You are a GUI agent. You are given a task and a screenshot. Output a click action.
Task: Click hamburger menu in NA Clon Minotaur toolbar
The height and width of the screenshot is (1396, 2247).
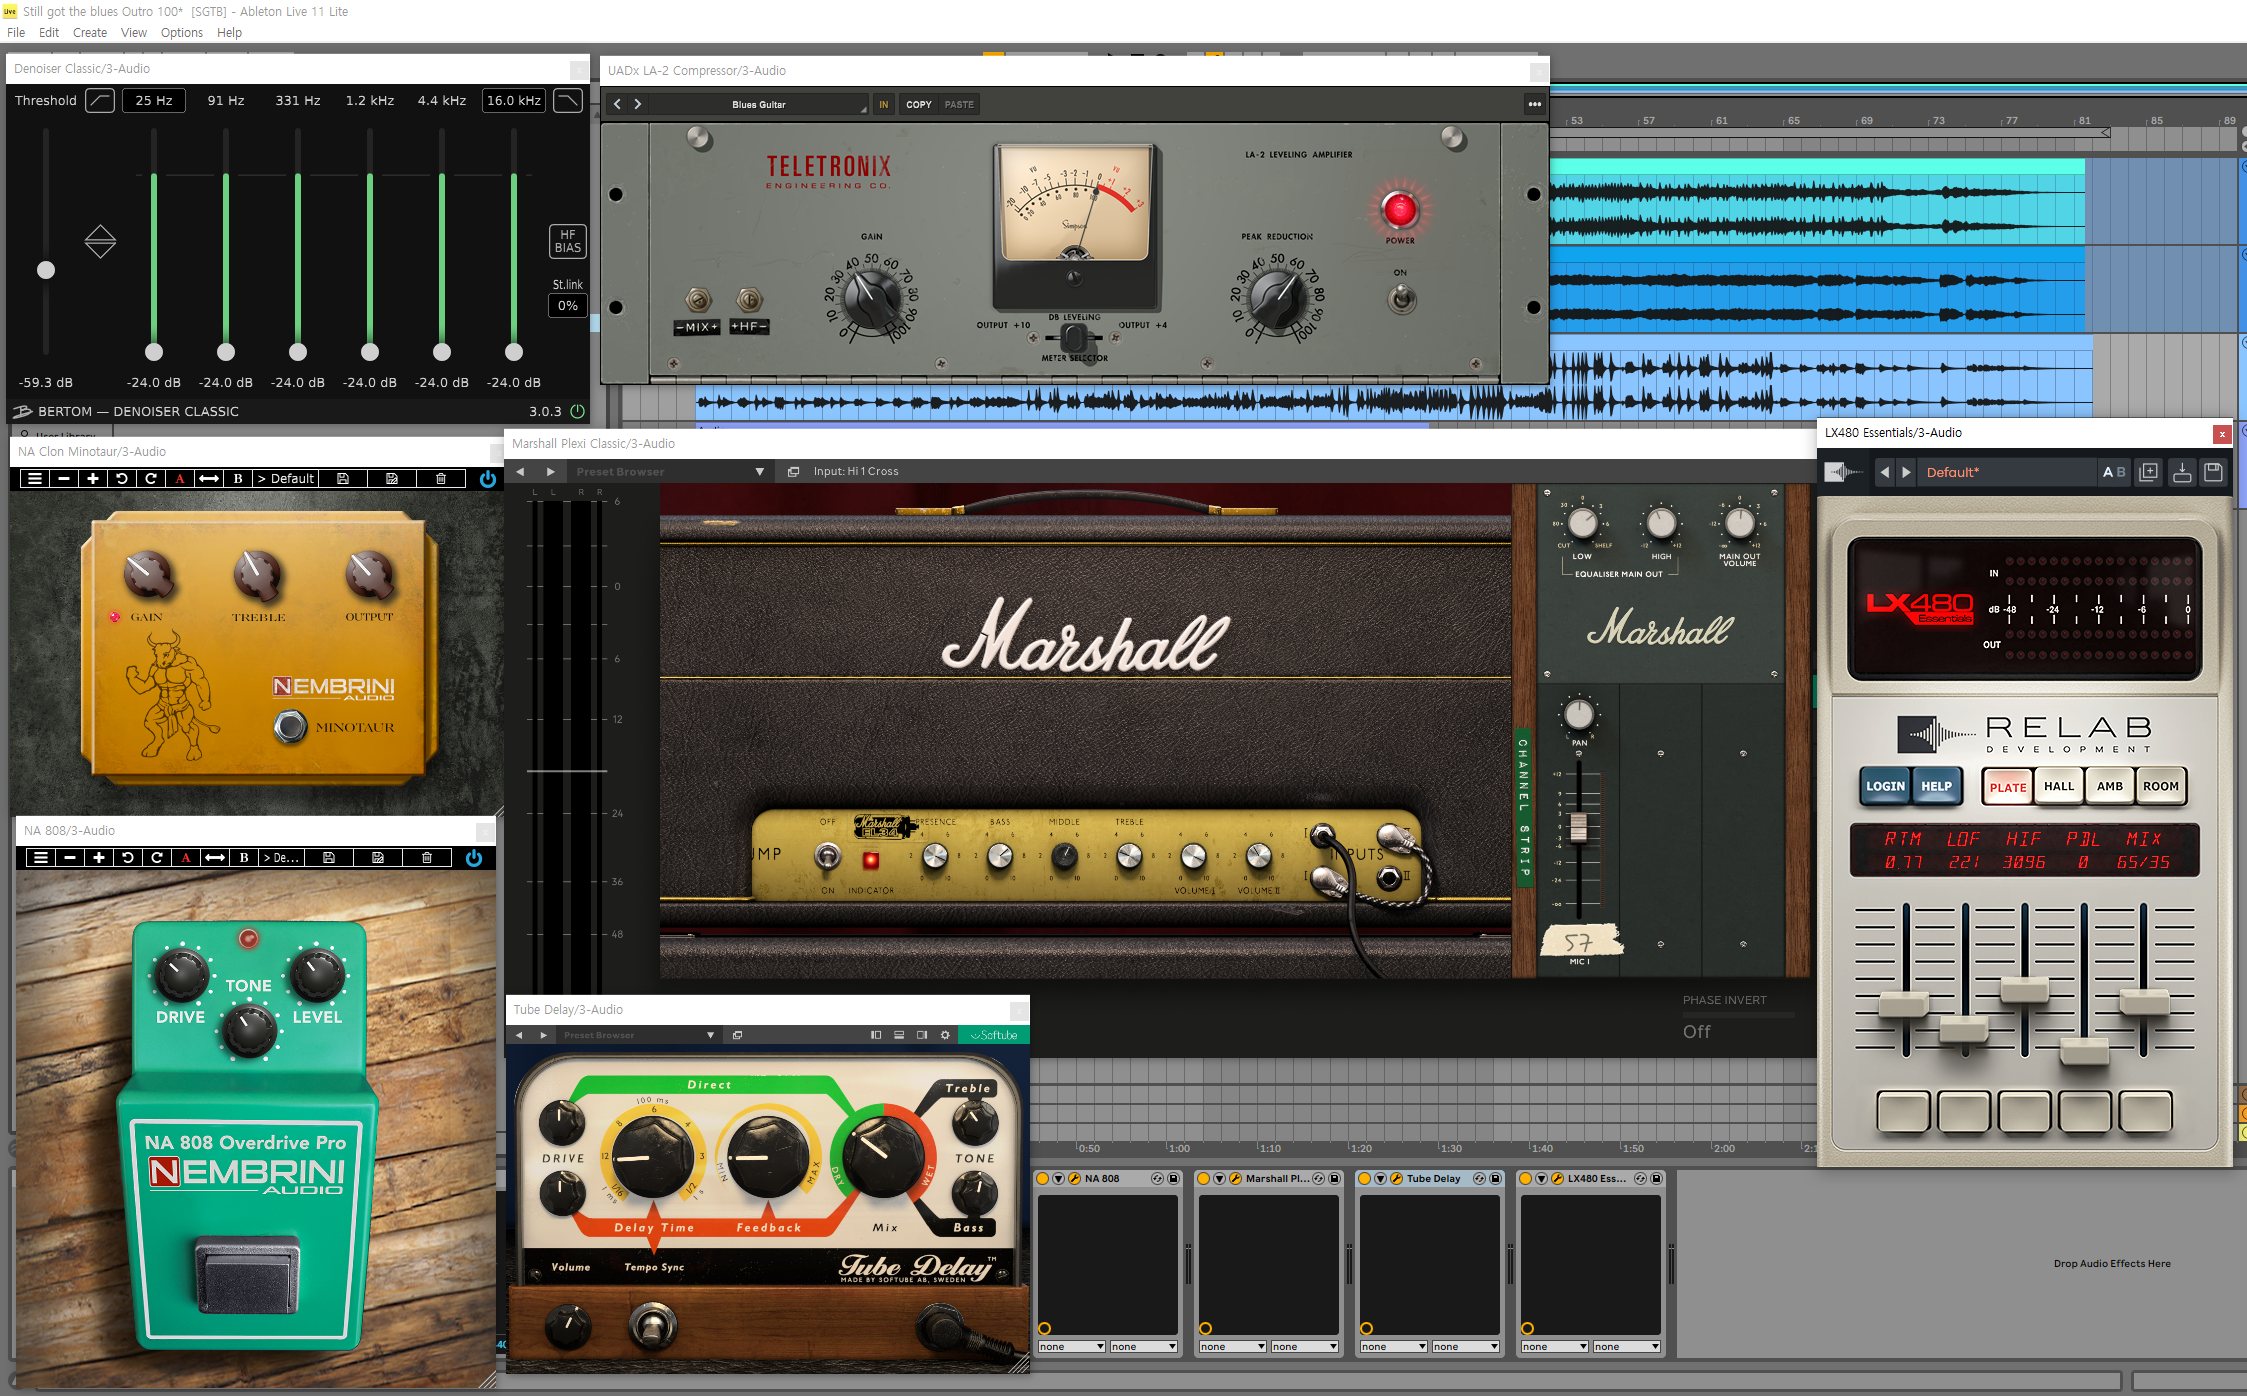(x=35, y=479)
